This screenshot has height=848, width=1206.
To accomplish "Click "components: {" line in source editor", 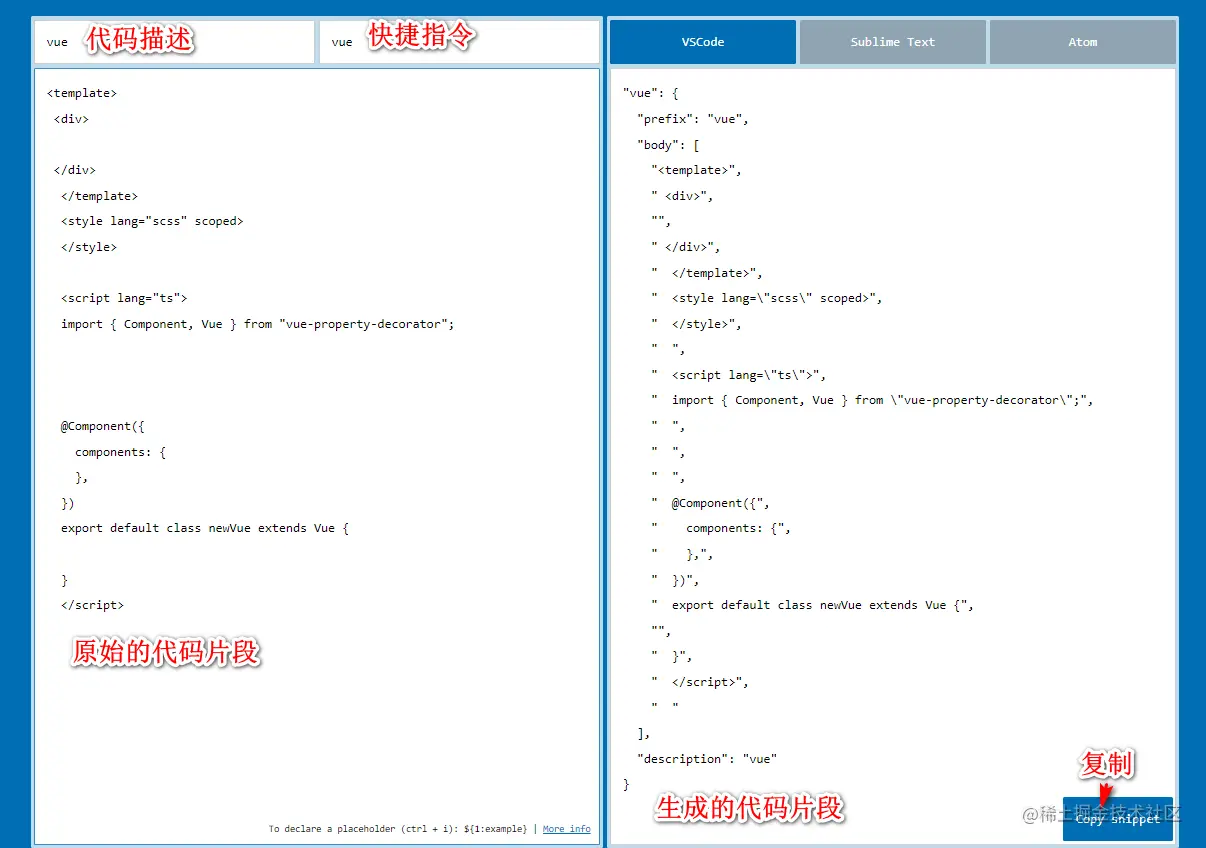I will click(x=121, y=452).
